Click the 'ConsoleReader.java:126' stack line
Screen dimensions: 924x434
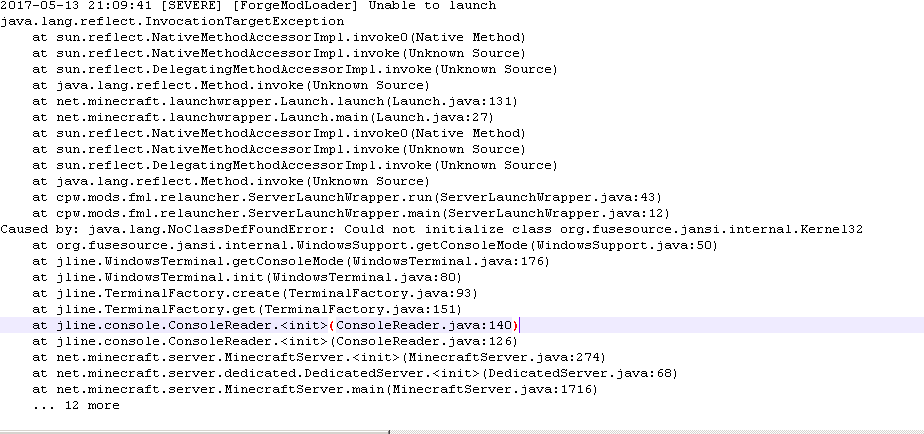coord(275,341)
